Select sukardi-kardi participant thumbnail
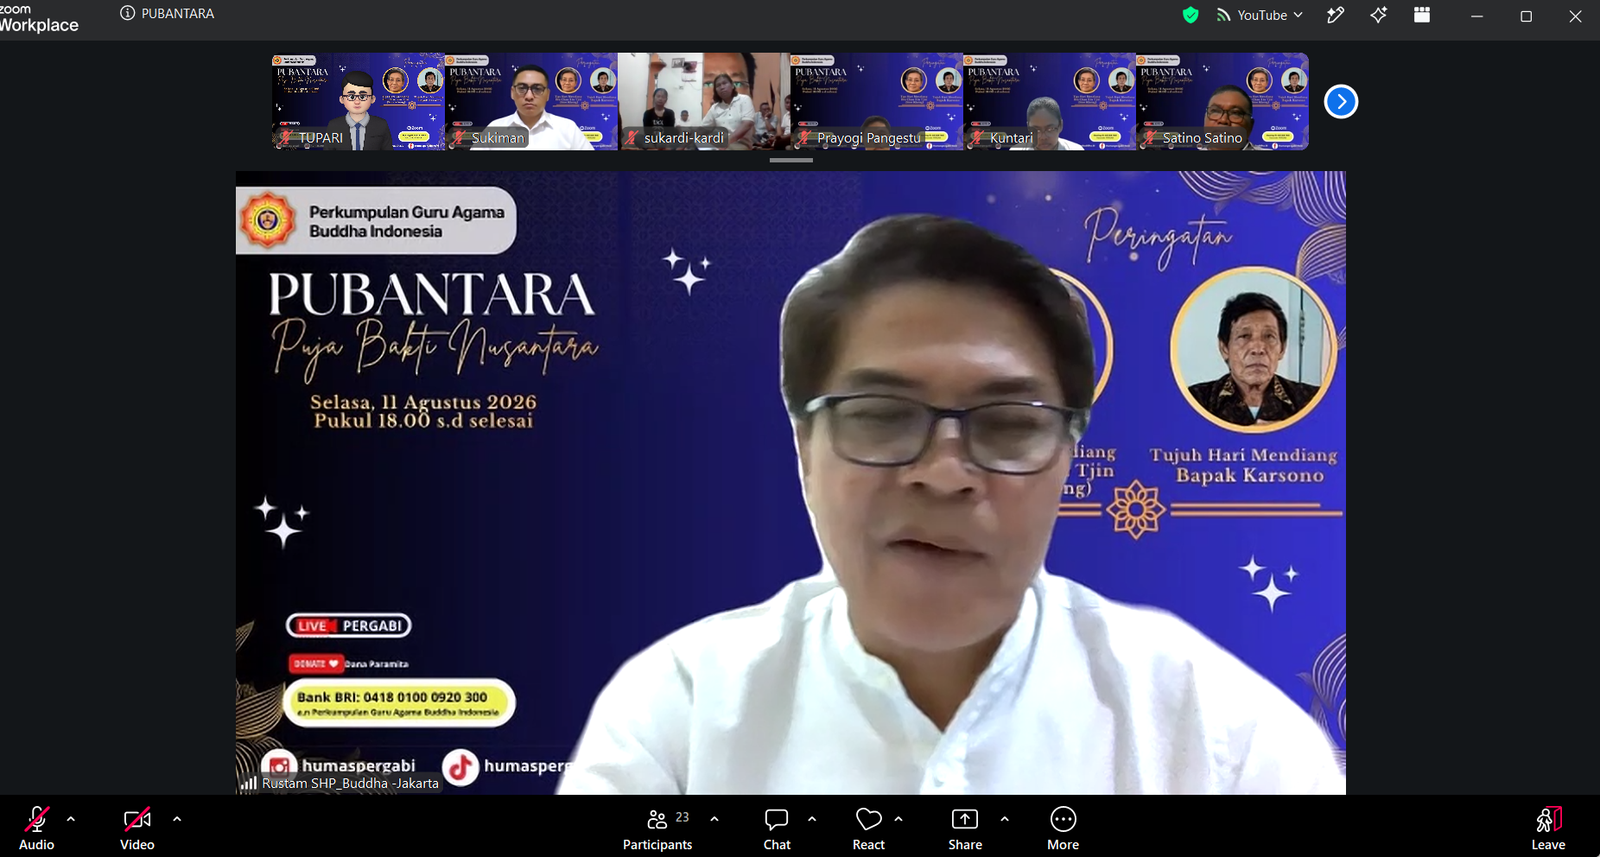 pos(704,101)
